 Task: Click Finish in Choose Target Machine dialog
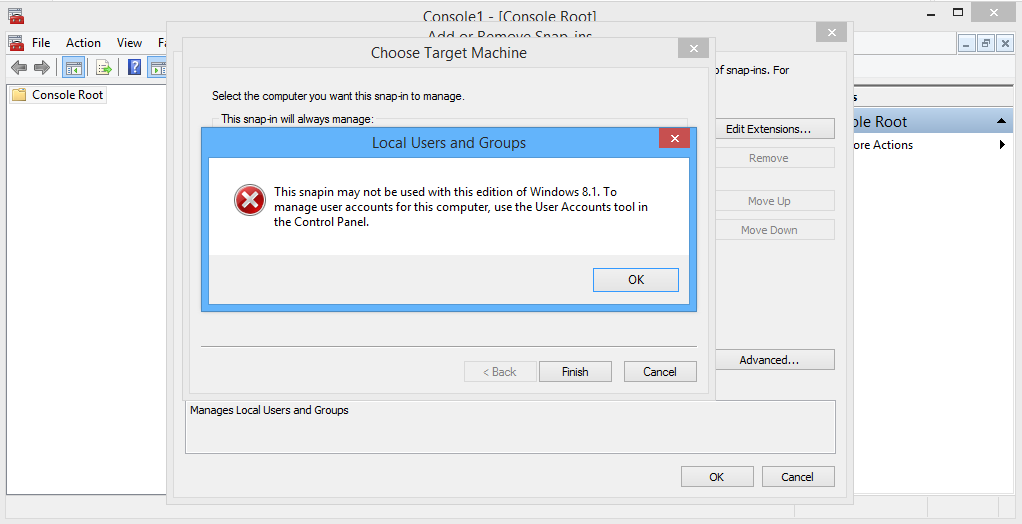(575, 371)
